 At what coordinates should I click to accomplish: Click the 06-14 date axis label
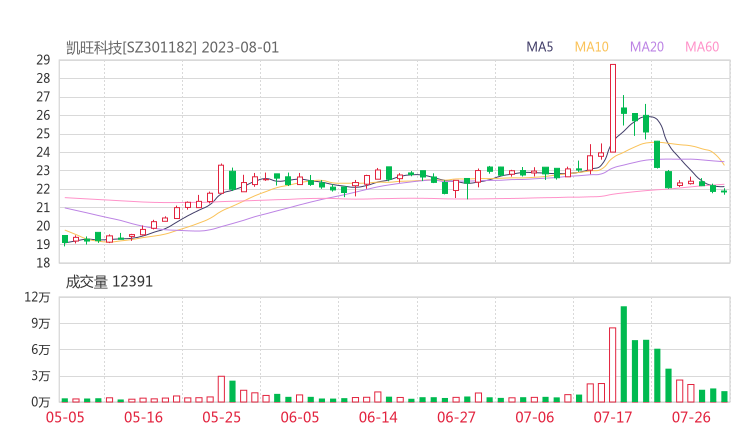[x=378, y=417]
